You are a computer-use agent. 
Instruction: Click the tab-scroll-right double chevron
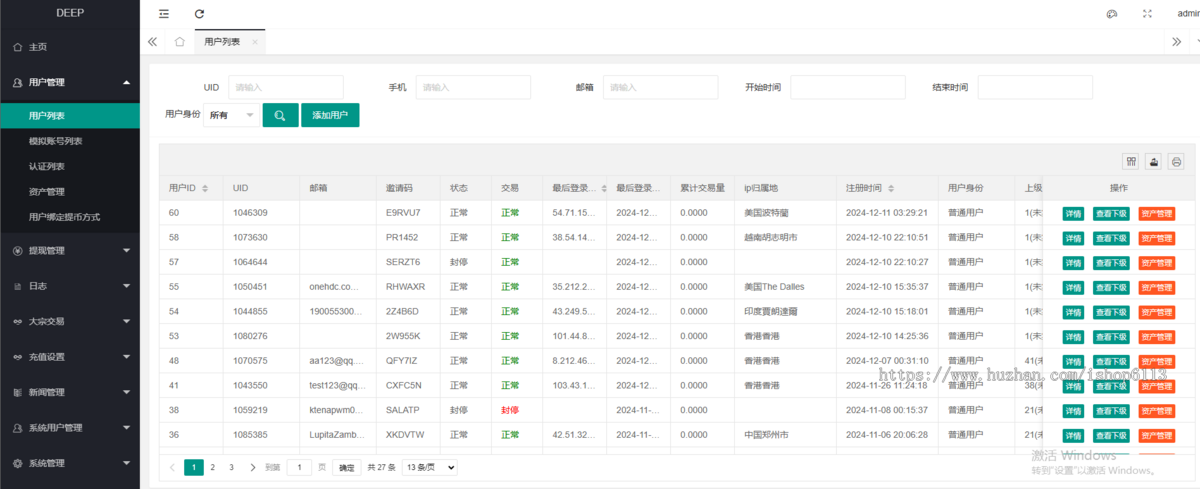tap(1177, 42)
